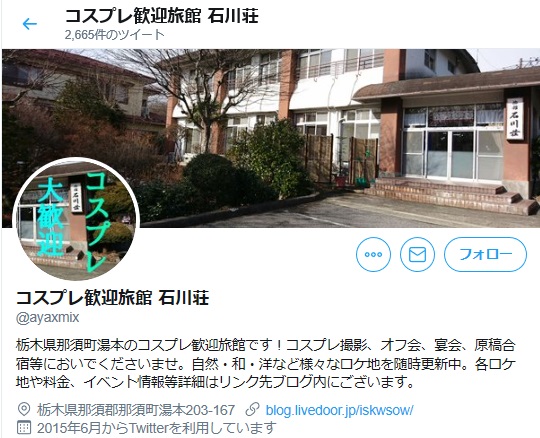Open the three-dot more options menu
Screen dimensions: 540x438
point(373,254)
